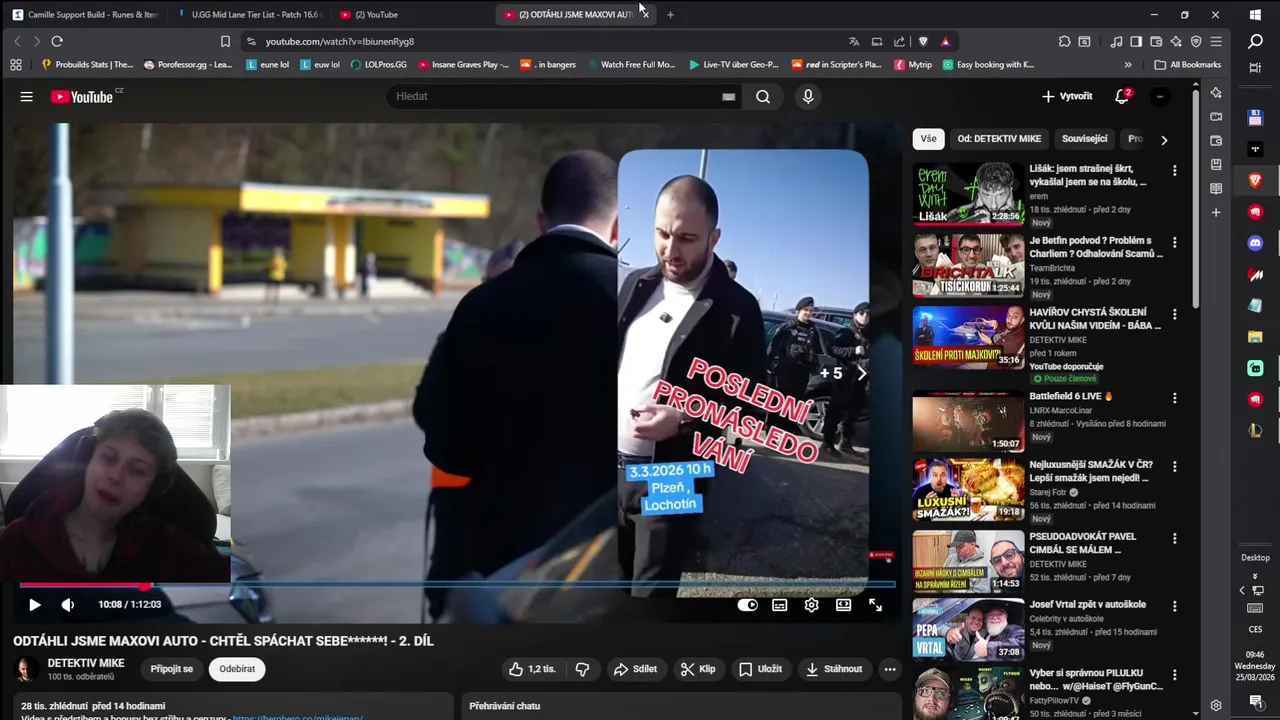Open options menu for Josef Vrtal video
The image size is (1280, 720).
pos(1175,606)
